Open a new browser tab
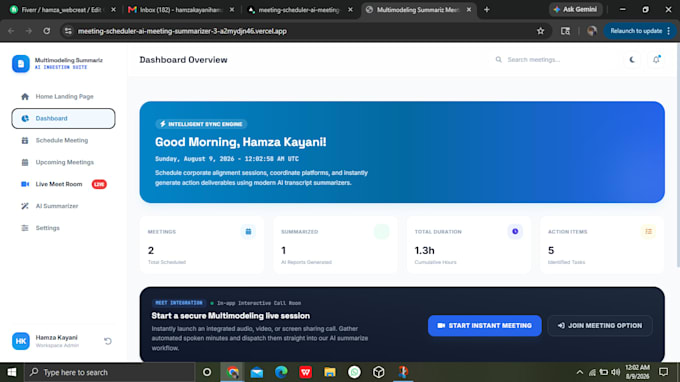This screenshot has width=680, height=382. coord(487,10)
